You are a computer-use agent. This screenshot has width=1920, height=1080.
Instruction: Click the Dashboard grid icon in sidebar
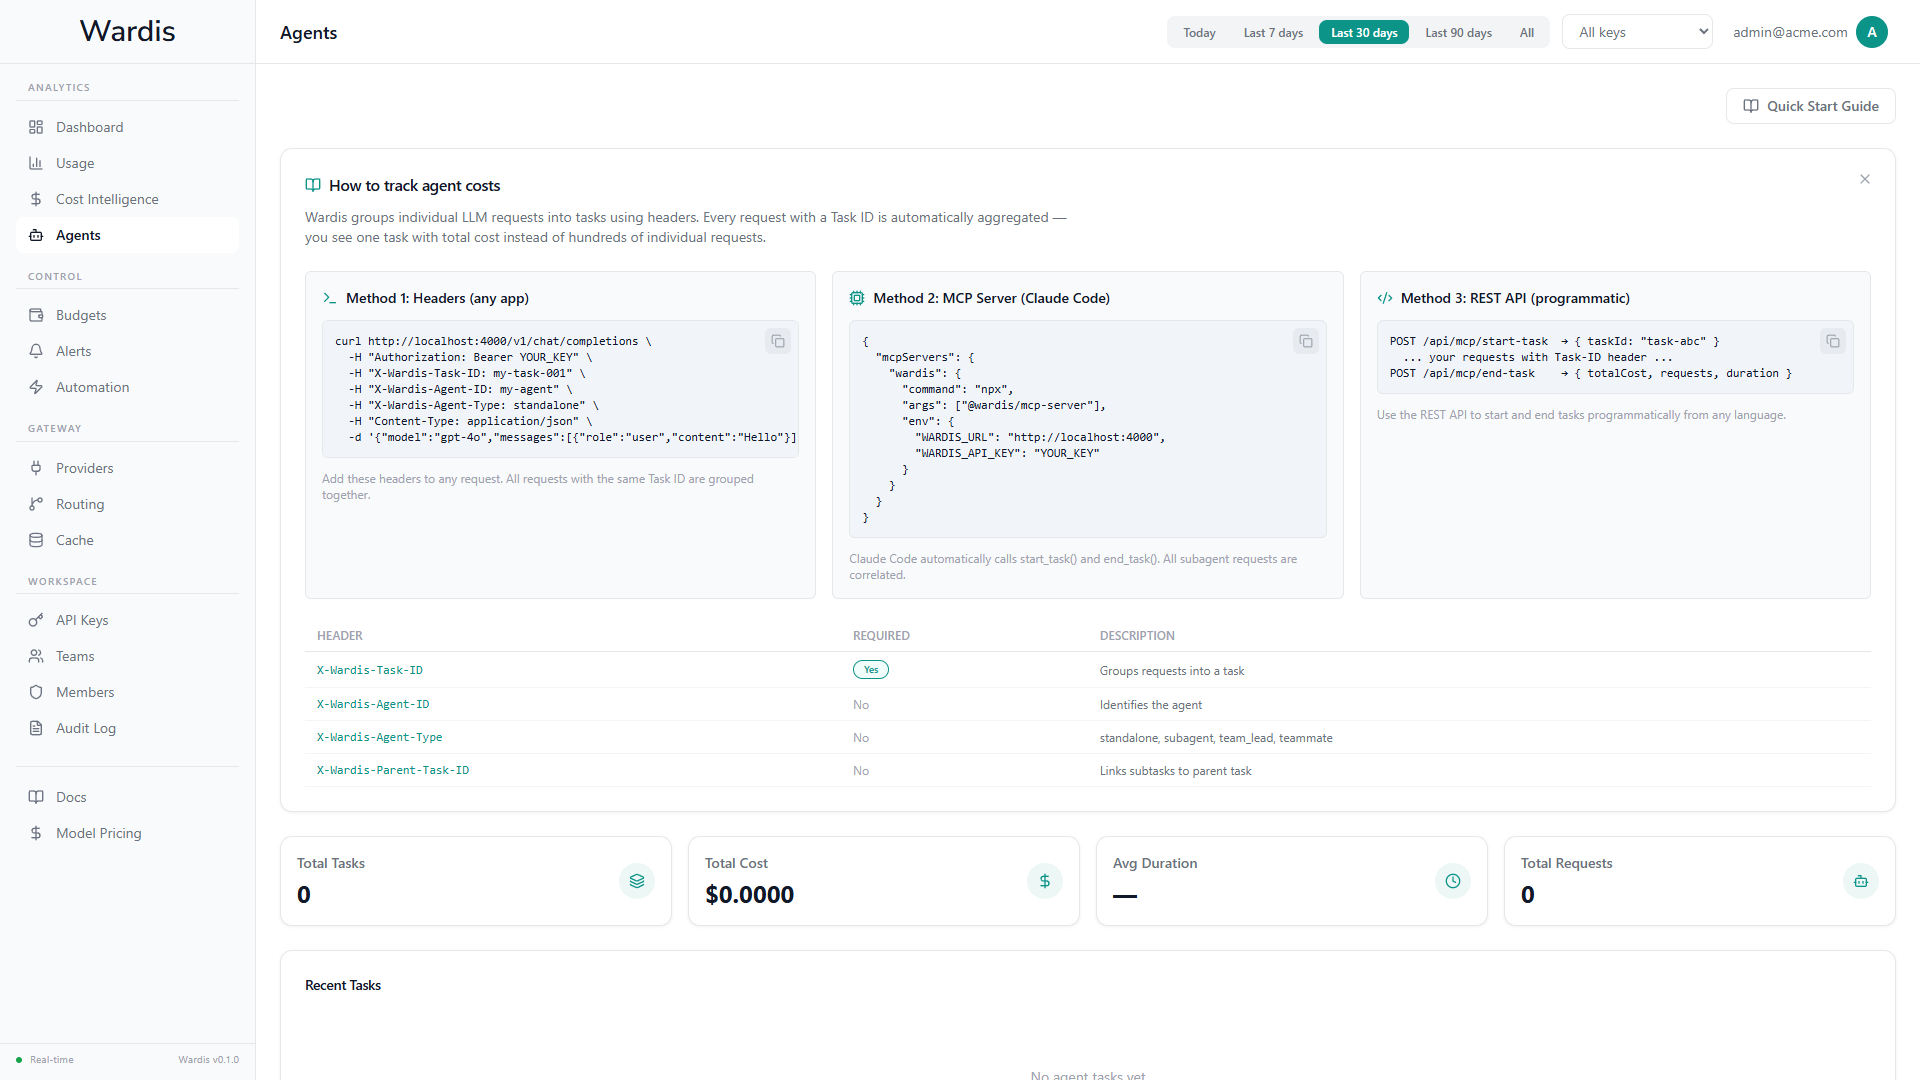[36, 127]
